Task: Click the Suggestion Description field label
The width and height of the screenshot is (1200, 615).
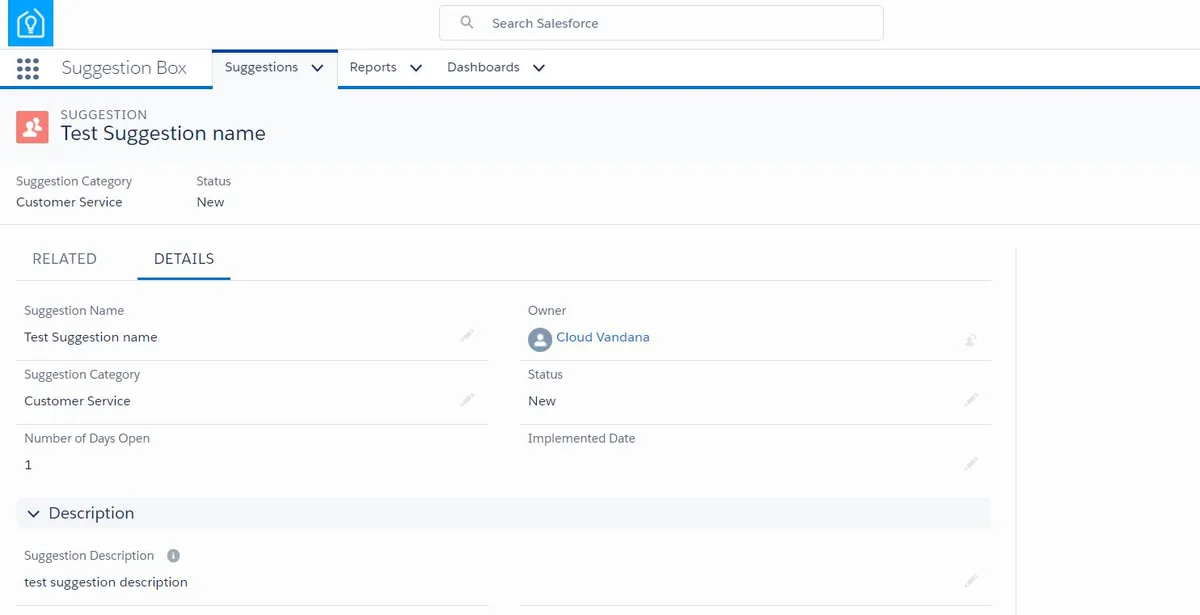Action: [89, 555]
